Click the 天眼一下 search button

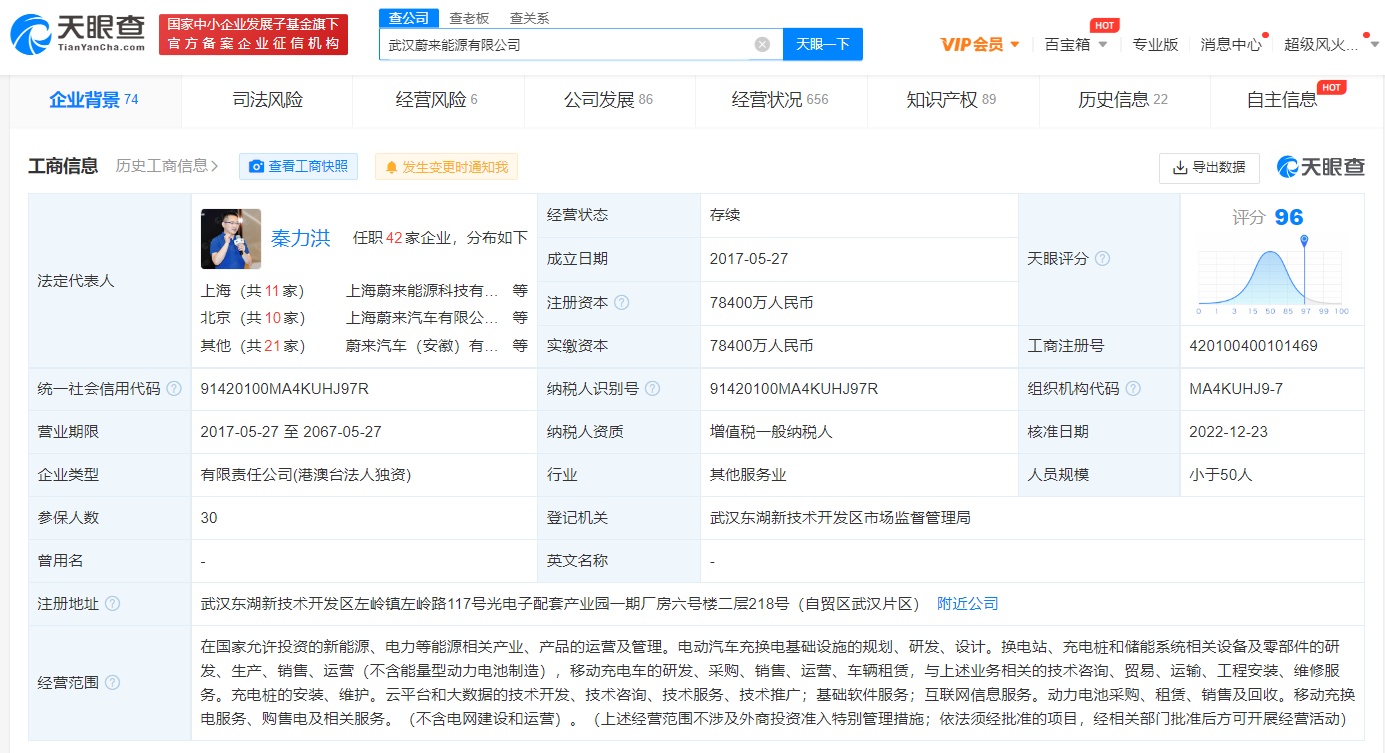[822, 44]
